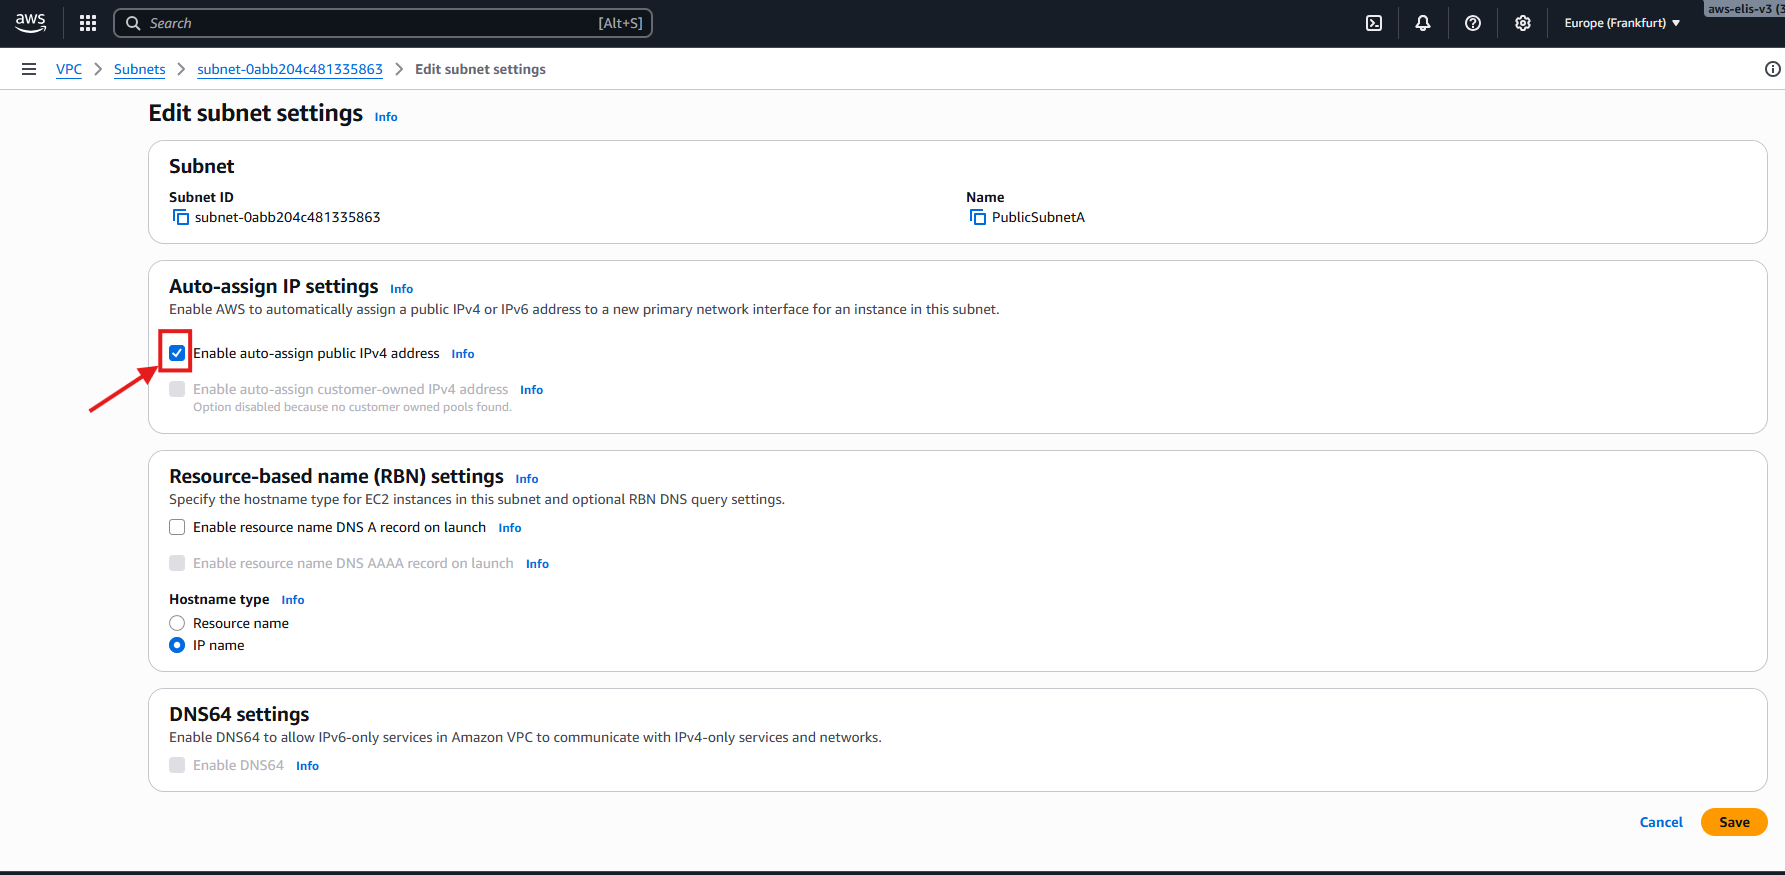The image size is (1785, 875).
Task: Open the side navigation hamburger menu
Action: 29,69
